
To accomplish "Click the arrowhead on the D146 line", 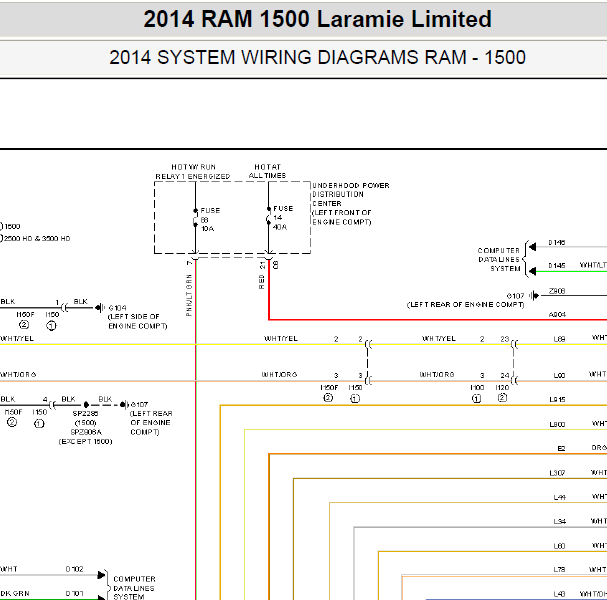I will tap(533, 247).
